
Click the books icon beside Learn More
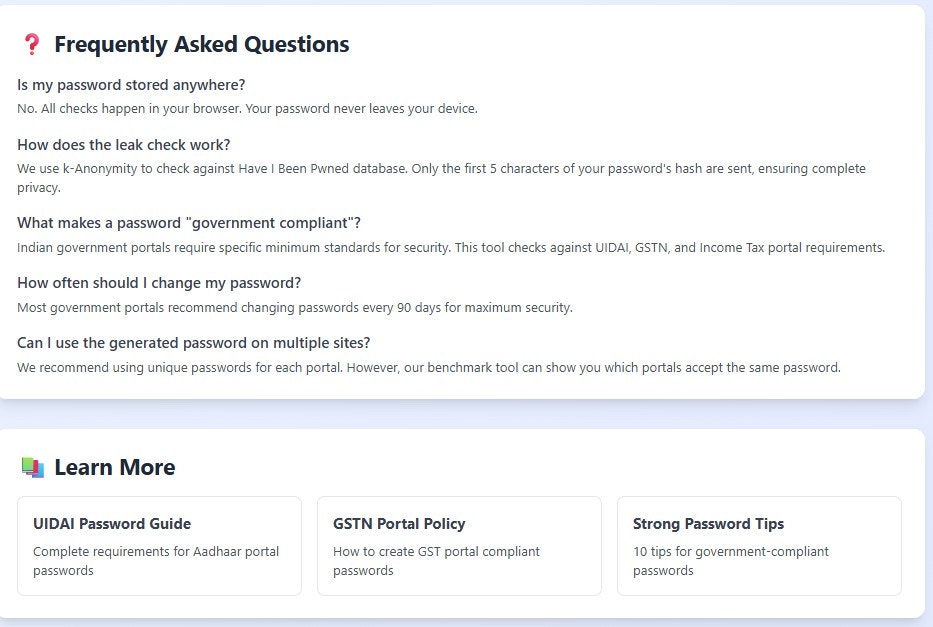click(x=31, y=466)
